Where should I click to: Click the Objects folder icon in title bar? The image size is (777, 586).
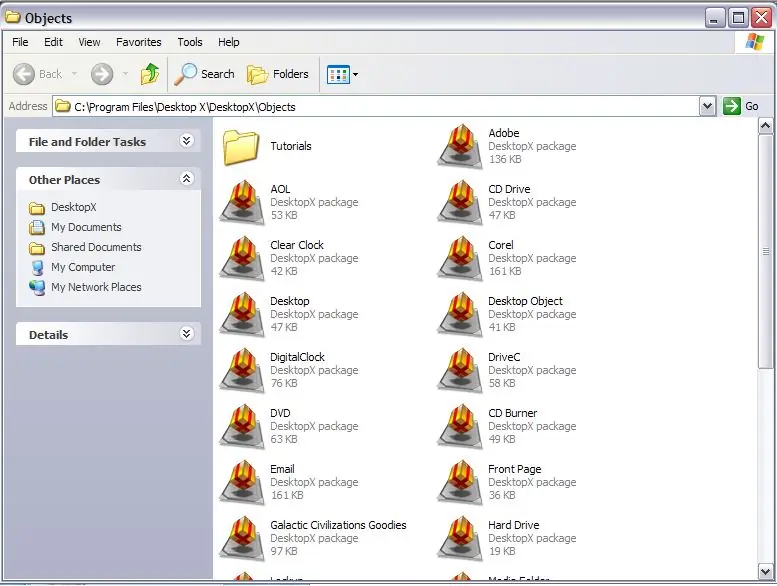click(x=12, y=17)
